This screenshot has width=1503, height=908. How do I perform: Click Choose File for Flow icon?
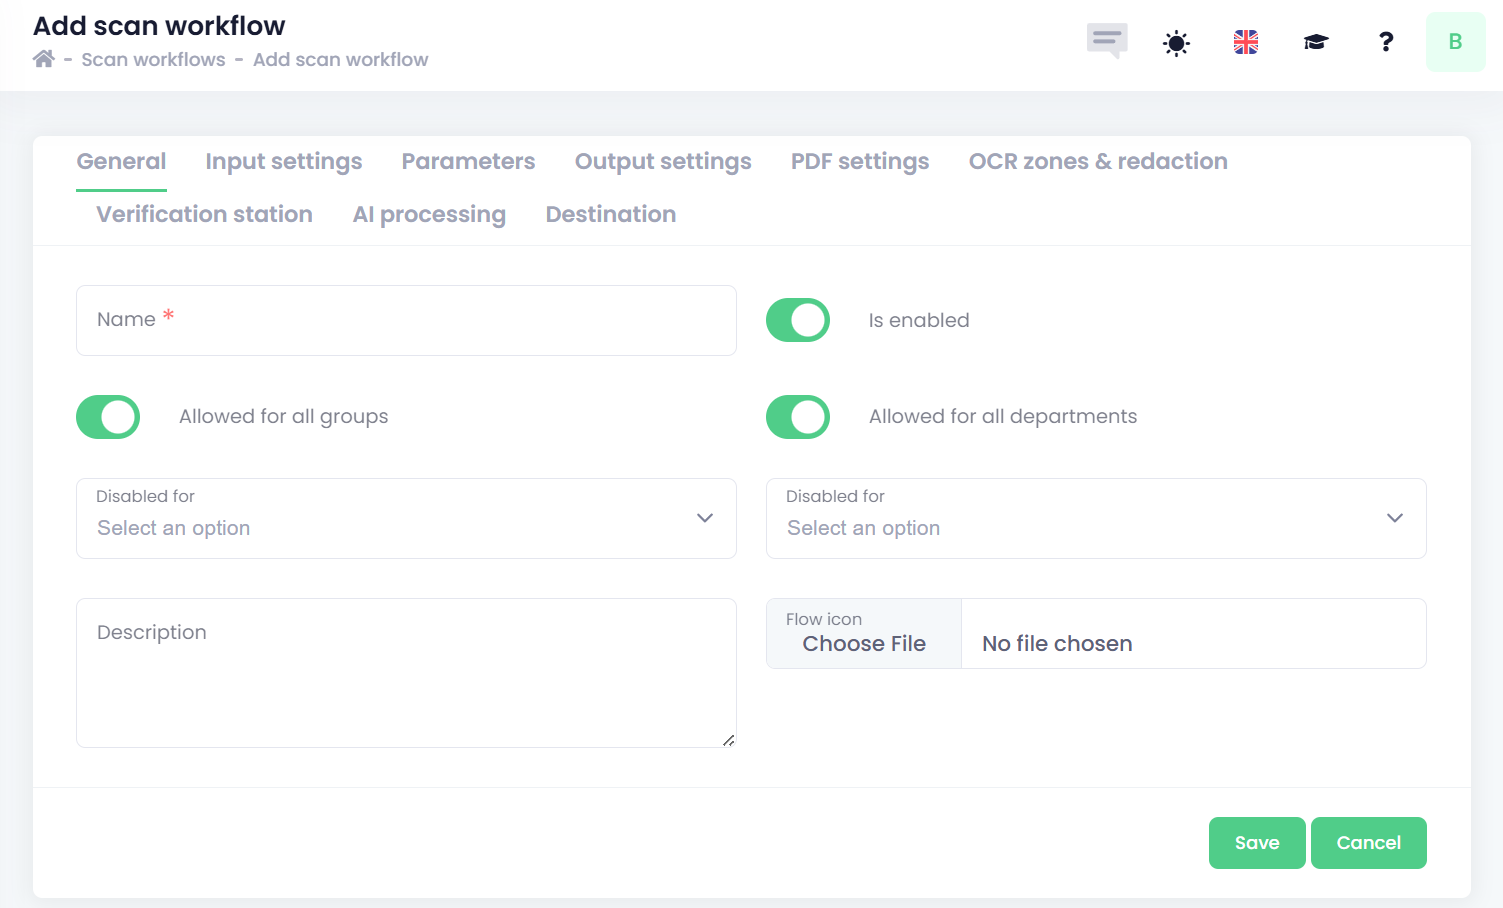[864, 643]
